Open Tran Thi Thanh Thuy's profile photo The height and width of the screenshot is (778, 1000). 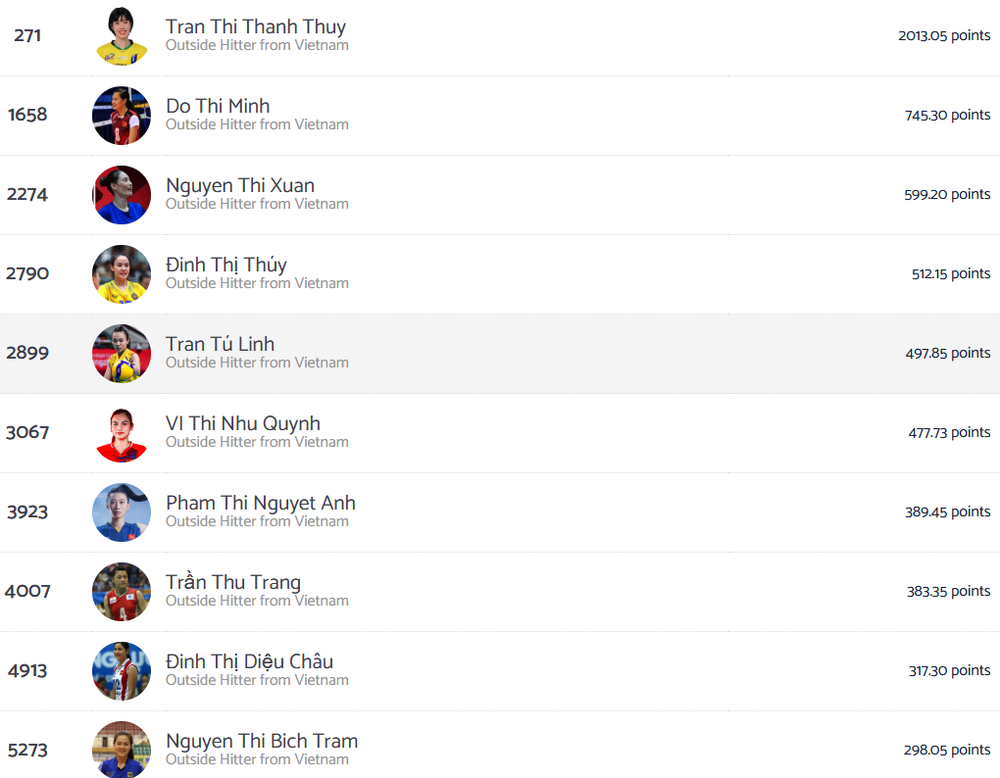pos(121,36)
